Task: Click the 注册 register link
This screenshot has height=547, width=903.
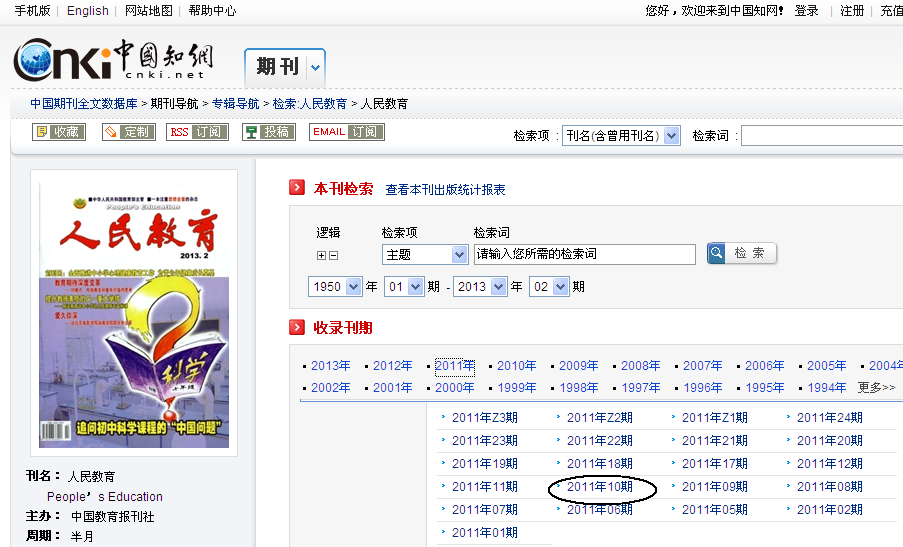Action: coord(852,10)
